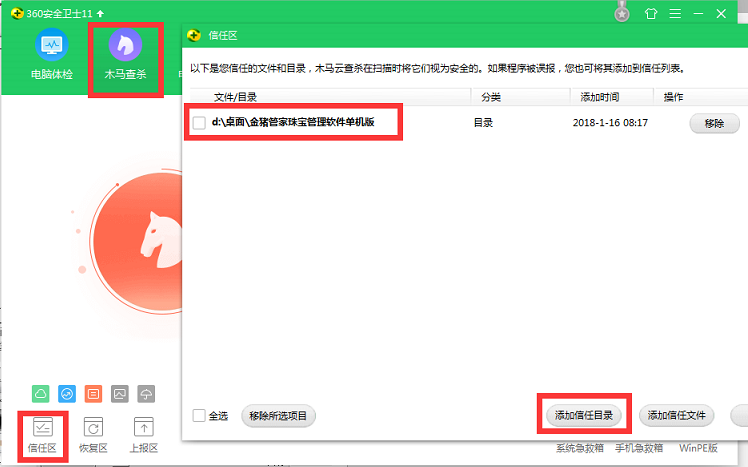Image resolution: width=748 pixels, height=467 pixels.
Task: Click the 360安全卫士11 title text
Action: [59, 13]
